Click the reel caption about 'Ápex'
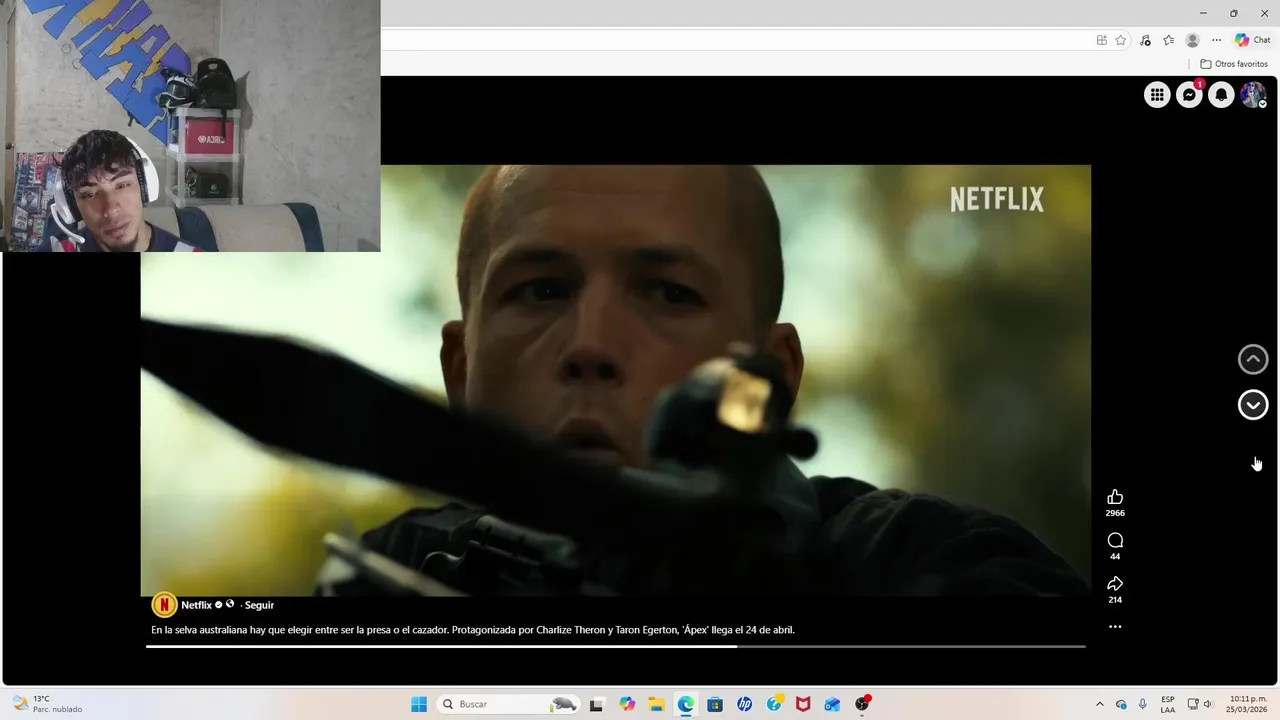This screenshot has height=720, width=1280. (x=473, y=630)
